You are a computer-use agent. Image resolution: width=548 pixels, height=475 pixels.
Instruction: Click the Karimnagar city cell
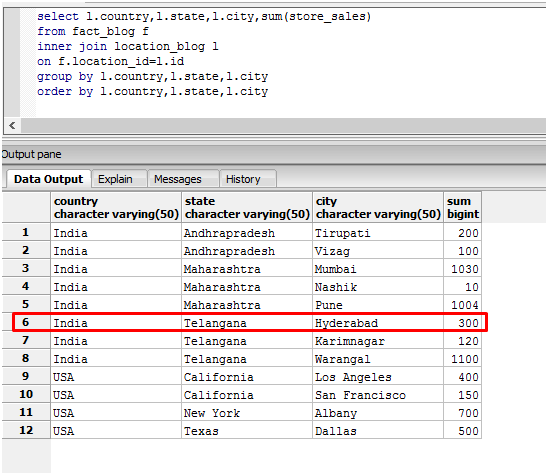378,340
